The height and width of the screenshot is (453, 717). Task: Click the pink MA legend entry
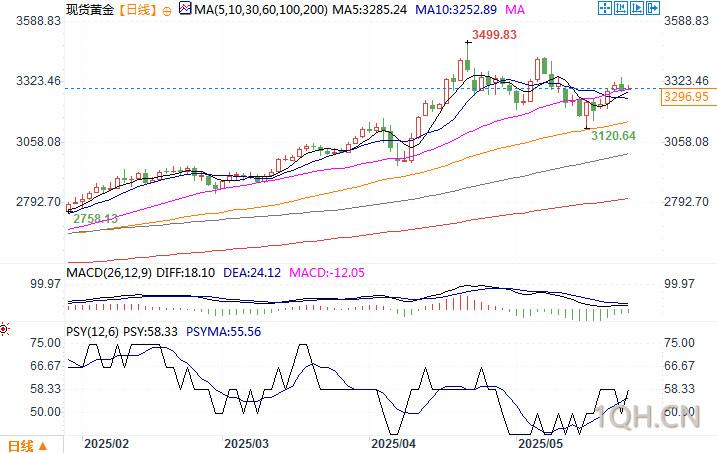pos(515,10)
